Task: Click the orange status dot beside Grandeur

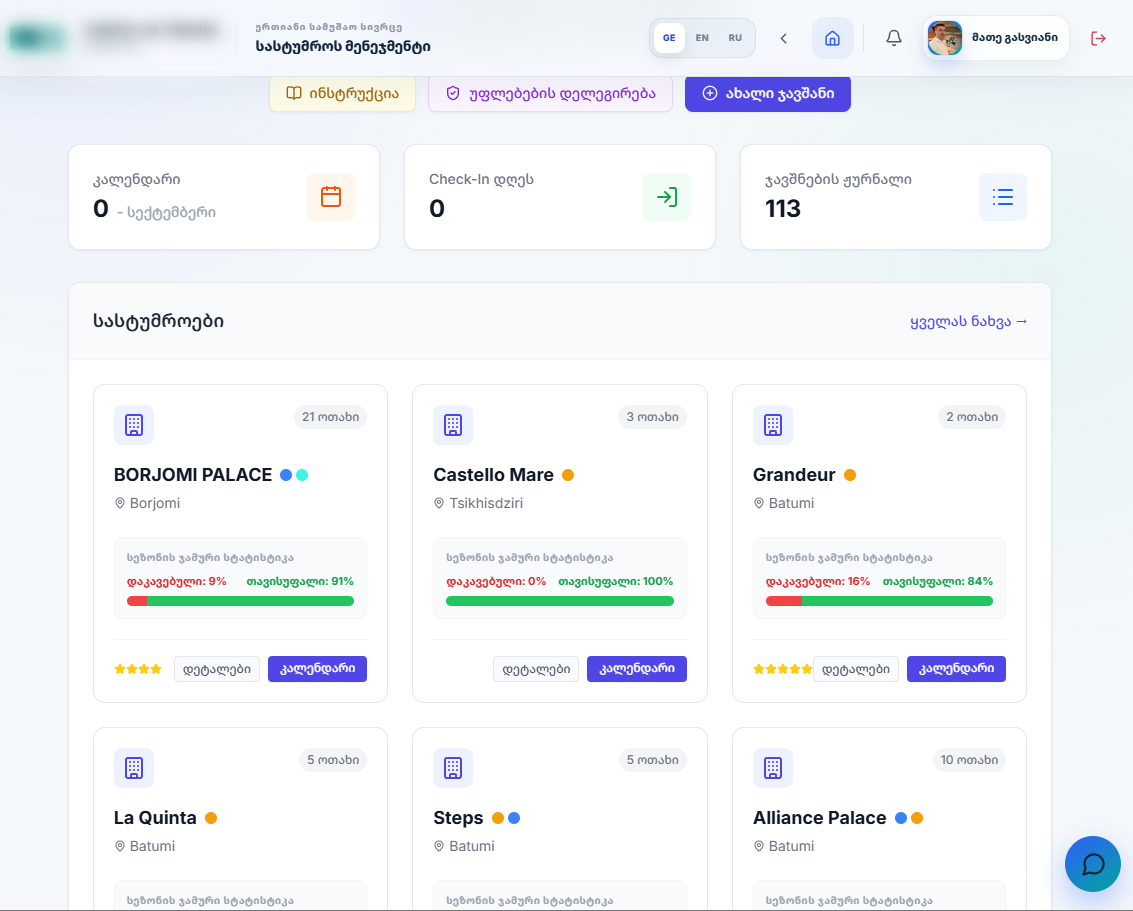Action: pos(850,475)
